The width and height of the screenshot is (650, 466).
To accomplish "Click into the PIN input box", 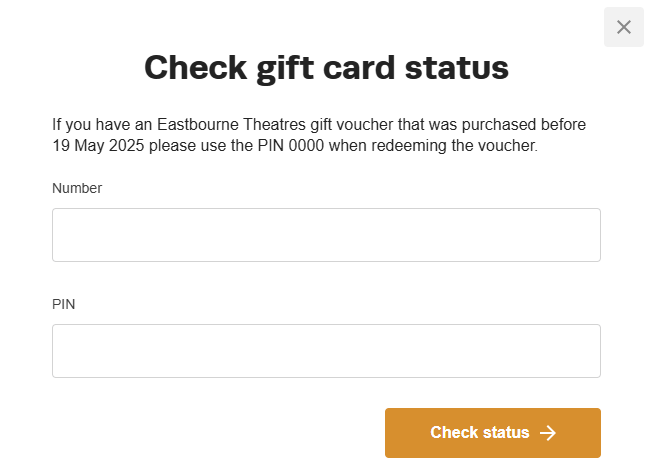I will [326, 351].
